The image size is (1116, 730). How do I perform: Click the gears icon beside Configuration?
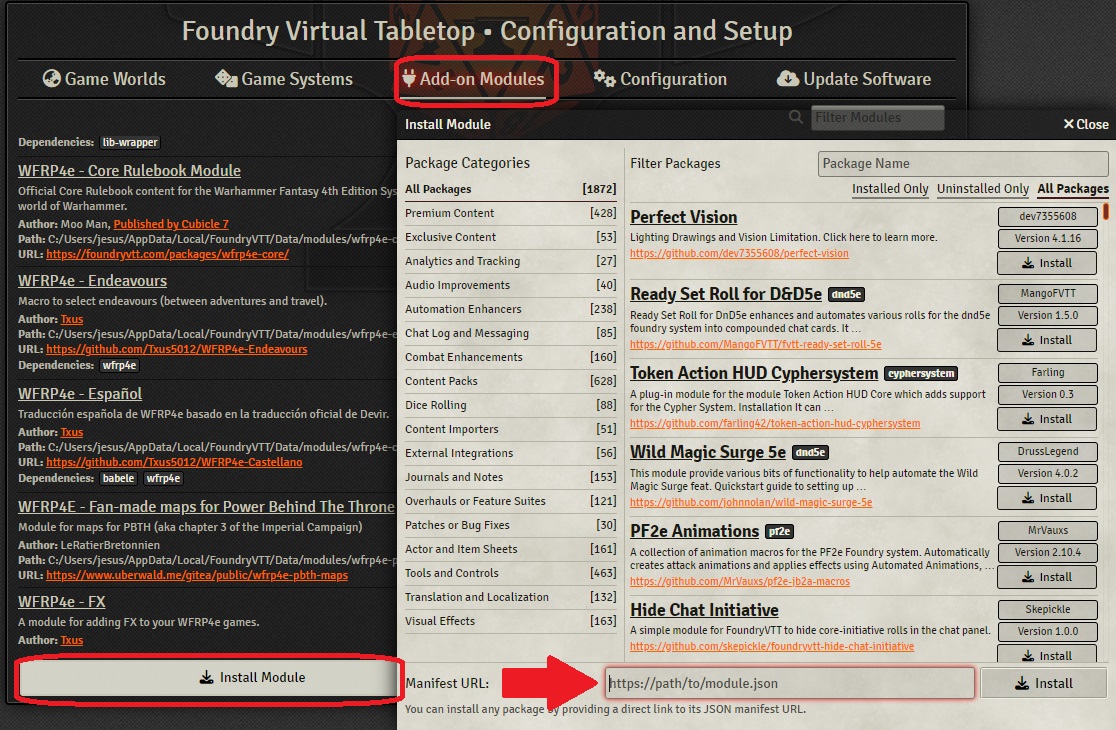[x=604, y=78]
